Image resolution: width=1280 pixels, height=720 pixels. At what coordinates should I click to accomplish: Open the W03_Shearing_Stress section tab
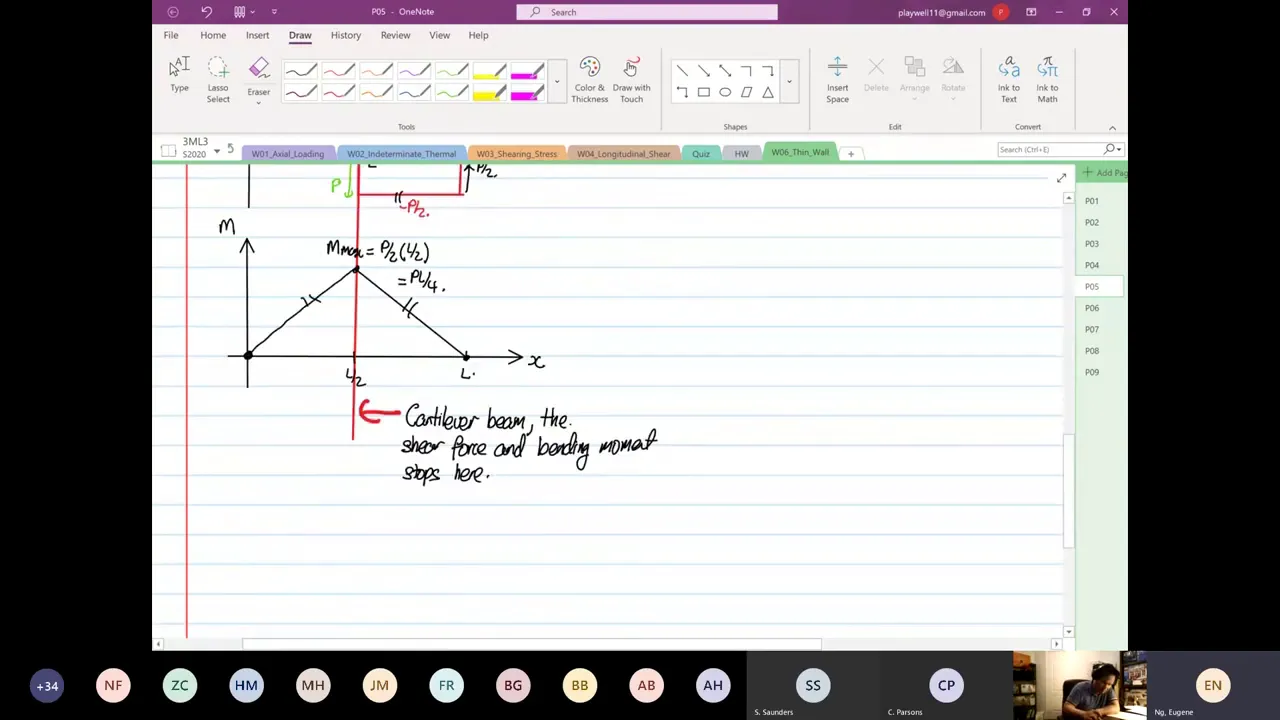point(516,154)
